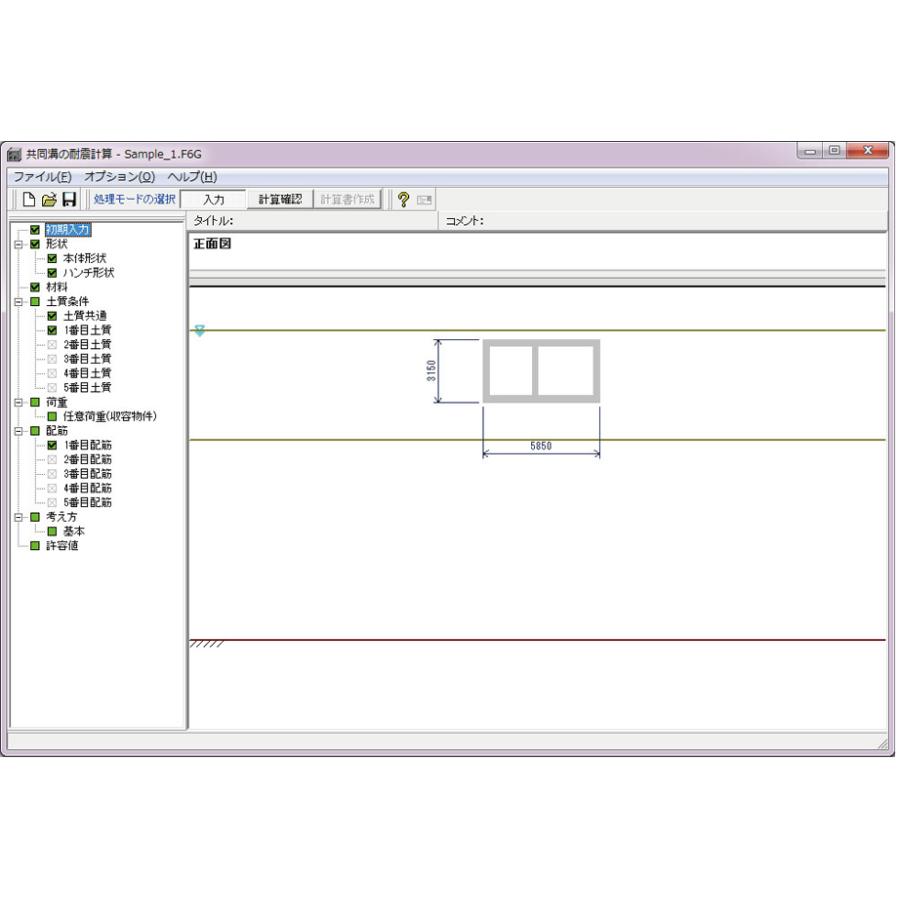Viewport: 900px width, 900px height.
Task: Collapse the 土質条件 tree node
Action: click(x=18, y=301)
